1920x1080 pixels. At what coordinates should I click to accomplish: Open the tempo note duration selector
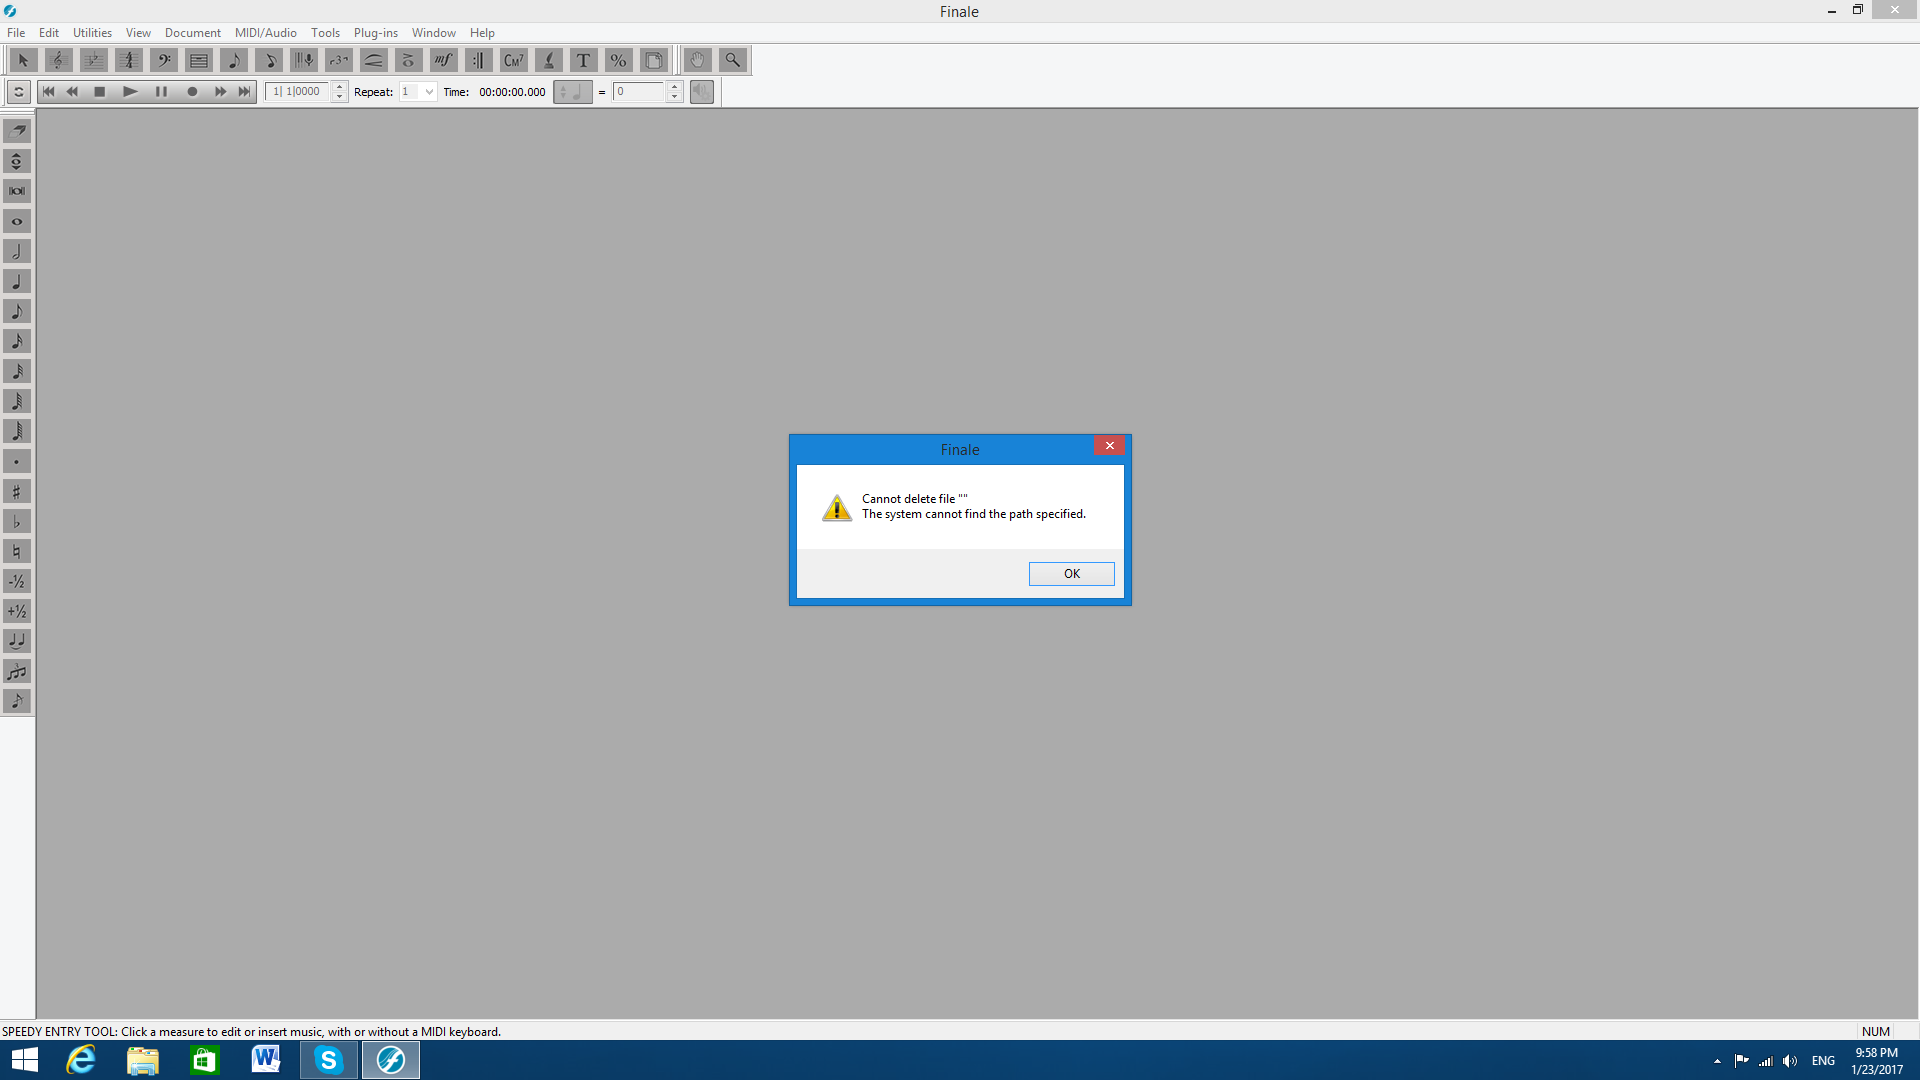572,92
